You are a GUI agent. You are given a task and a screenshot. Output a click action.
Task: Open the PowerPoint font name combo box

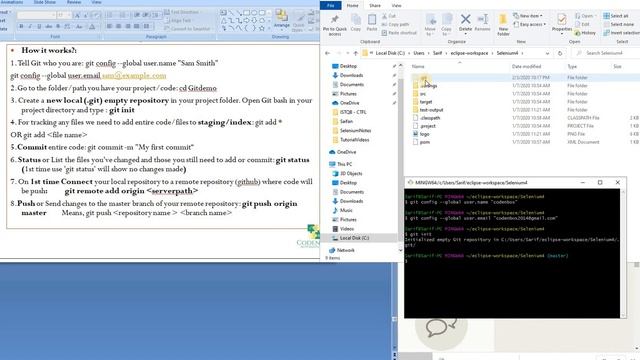(x=36, y=16)
